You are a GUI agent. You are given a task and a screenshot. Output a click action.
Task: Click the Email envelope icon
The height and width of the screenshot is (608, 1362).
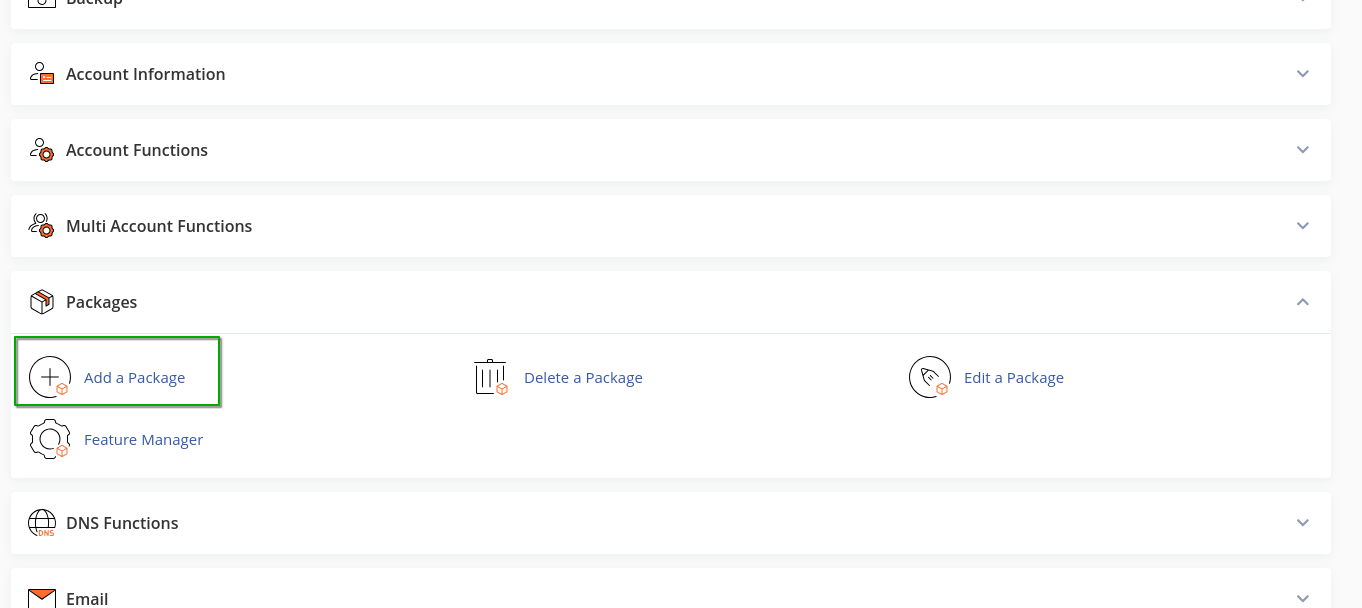41,598
